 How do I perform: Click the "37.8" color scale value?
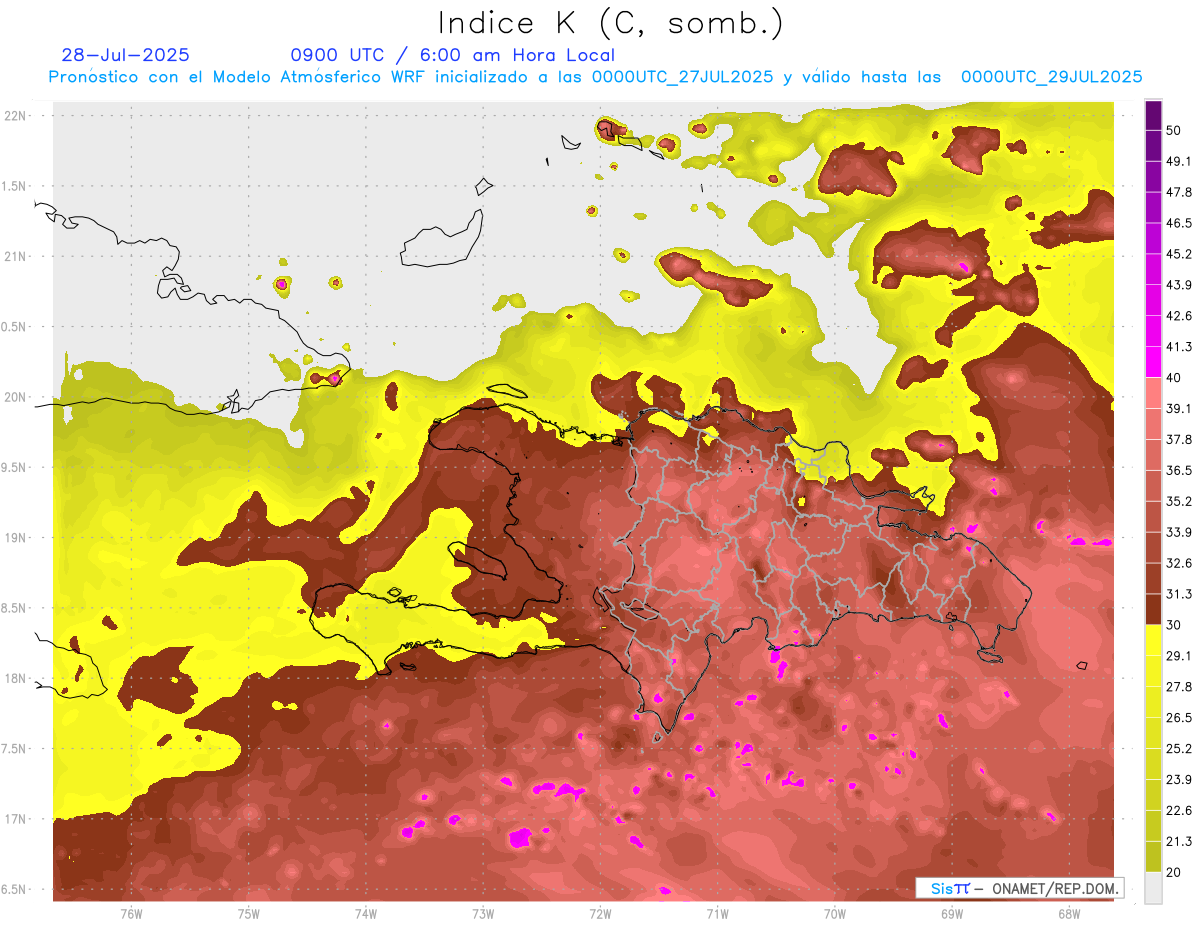click(x=1179, y=439)
